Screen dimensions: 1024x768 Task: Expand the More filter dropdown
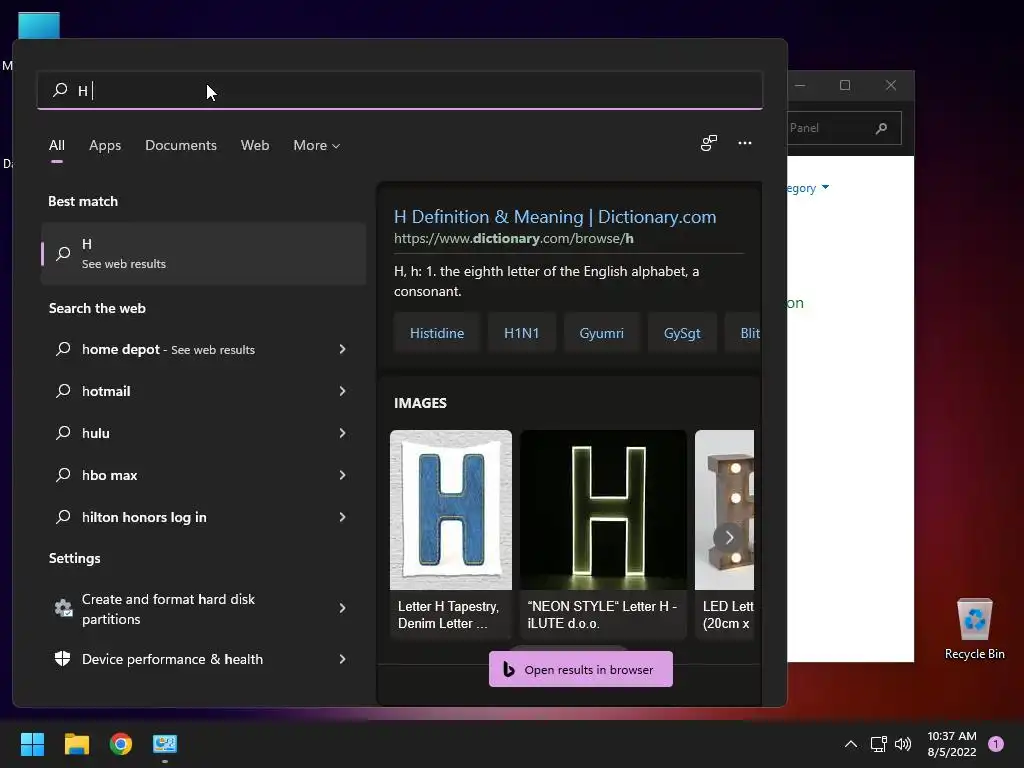[x=317, y=145]
